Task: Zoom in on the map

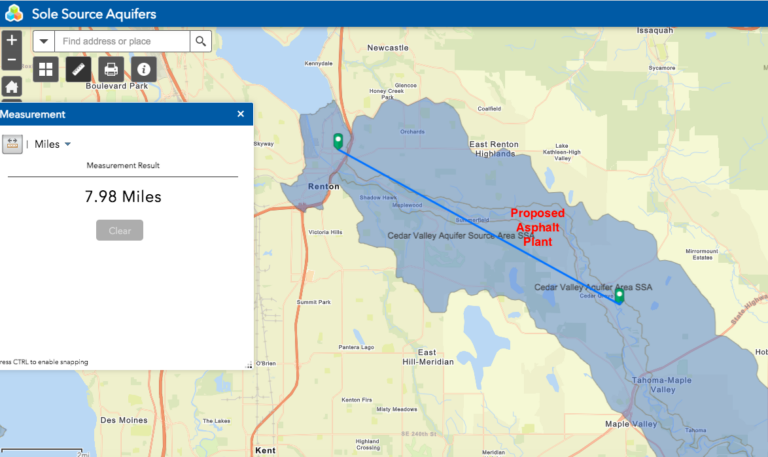Action: (11, 41)
